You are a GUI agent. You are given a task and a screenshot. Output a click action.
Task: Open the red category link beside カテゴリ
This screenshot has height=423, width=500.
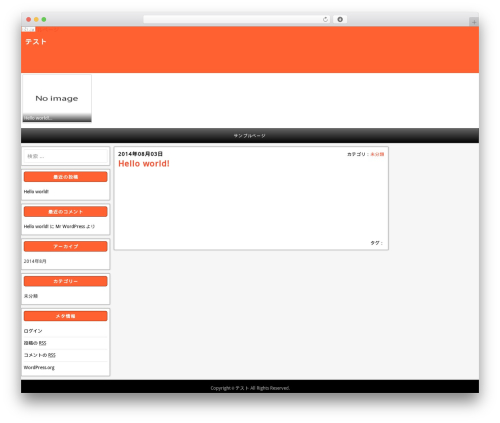[377, 154]
